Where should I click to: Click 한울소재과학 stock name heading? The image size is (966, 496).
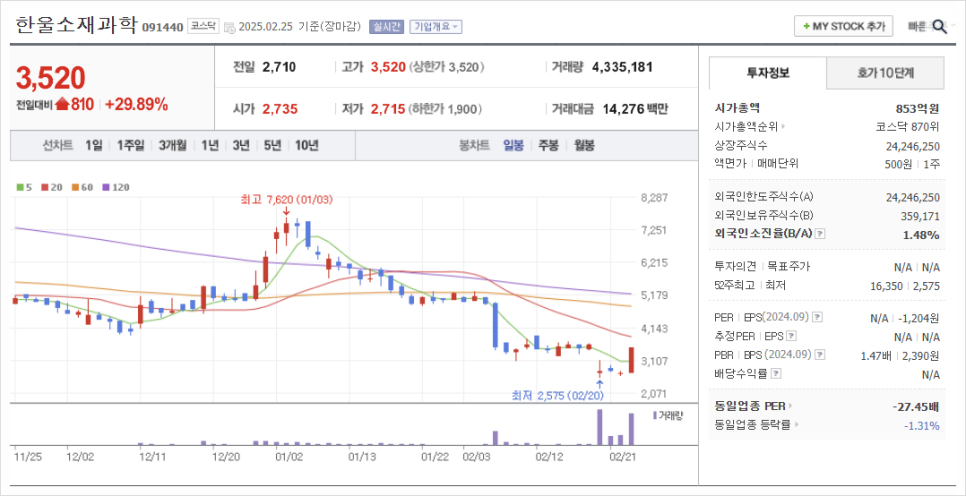pyautogui.click(x=76, y=25)
